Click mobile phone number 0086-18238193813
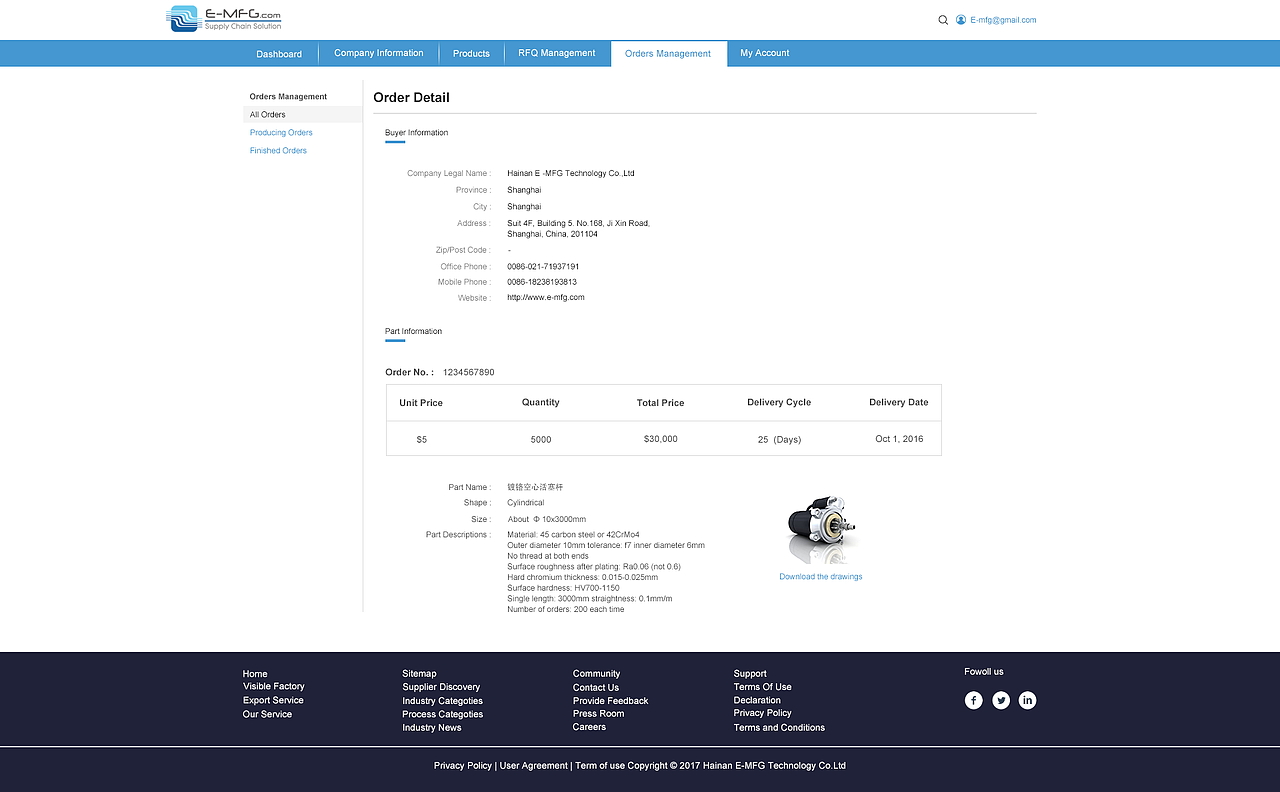Viewport: 1280px width, 792px height. [x=542, y=282]
